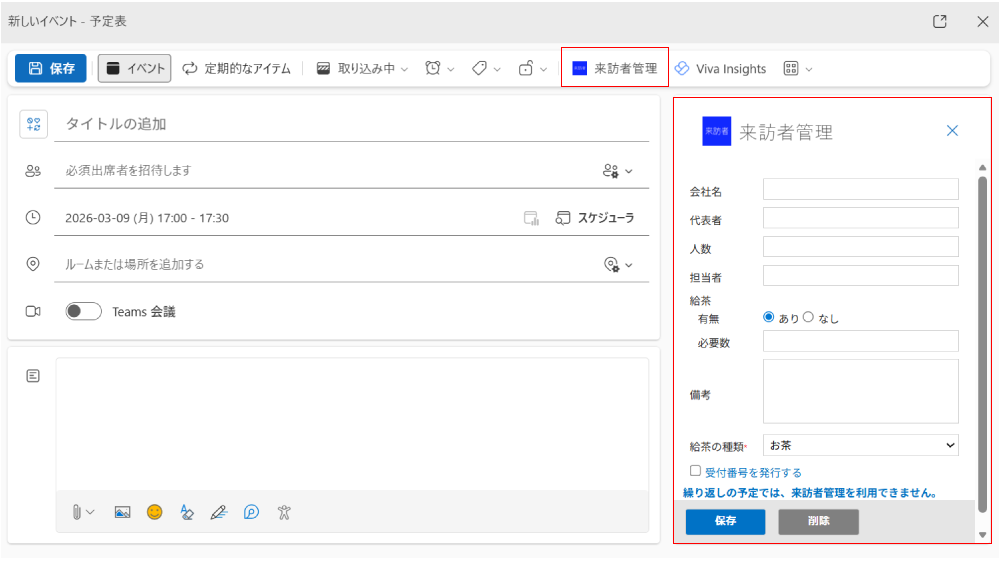Open the emoji picker icon

pos(154,512)
